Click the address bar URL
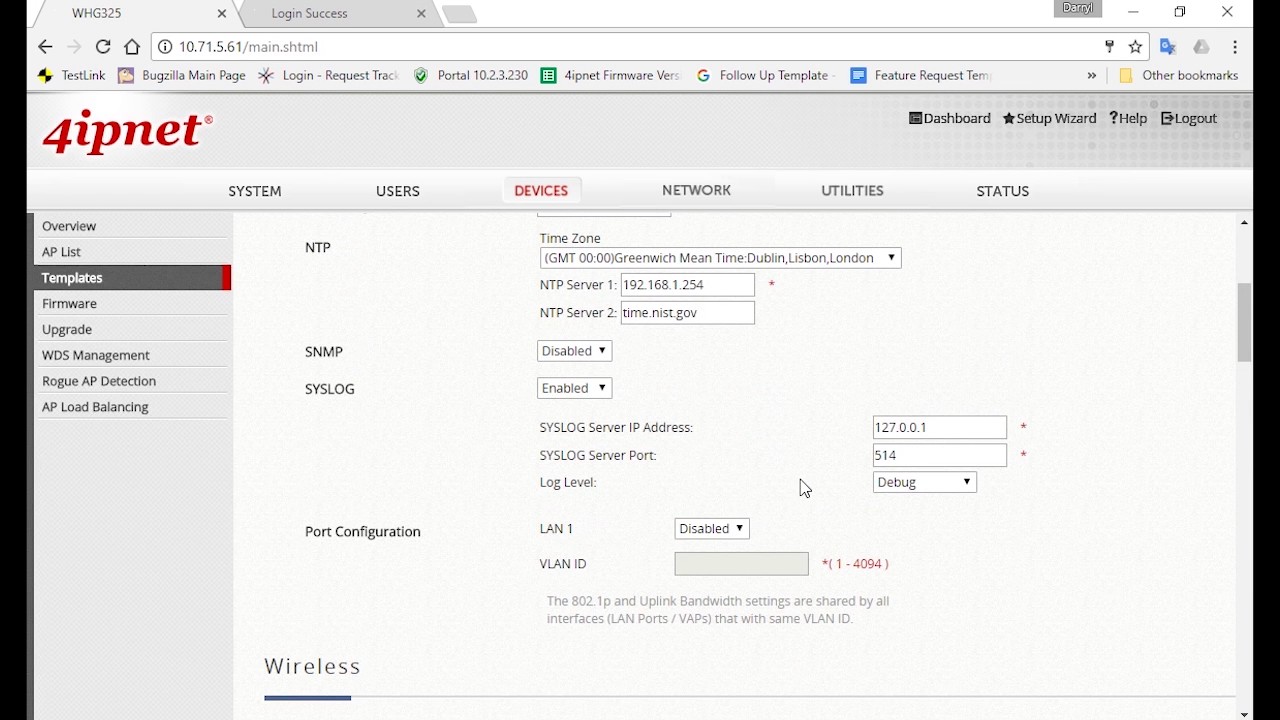The width and height of the screenshot is (1280, 720). [x=248, y=47]
